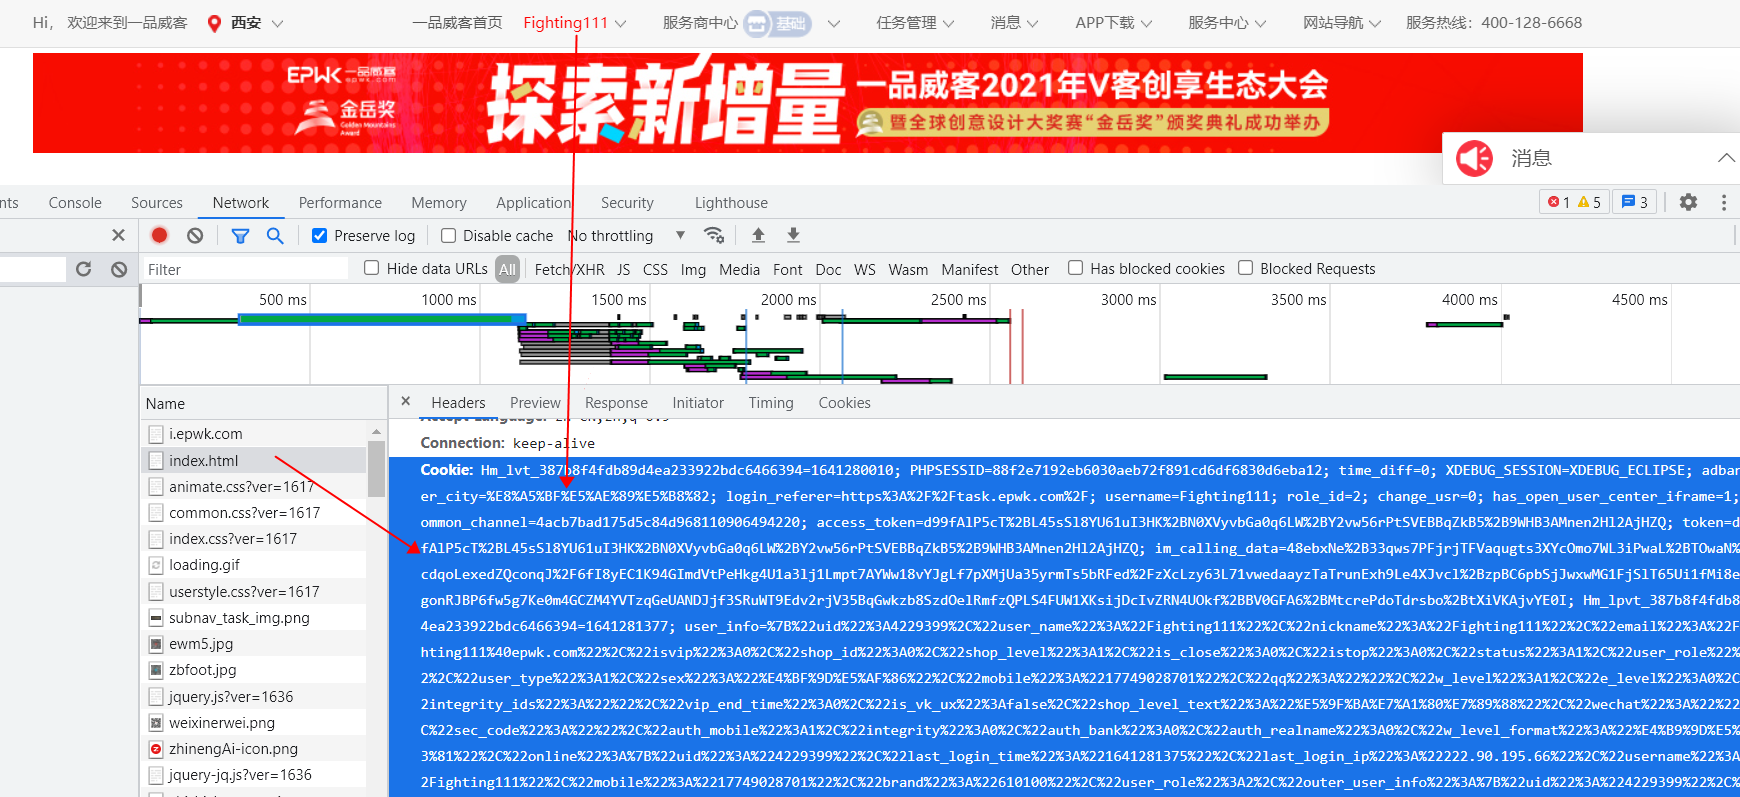
Task: Switch to the Console tab
Action: pyautogui.click(x=75, y=202)
